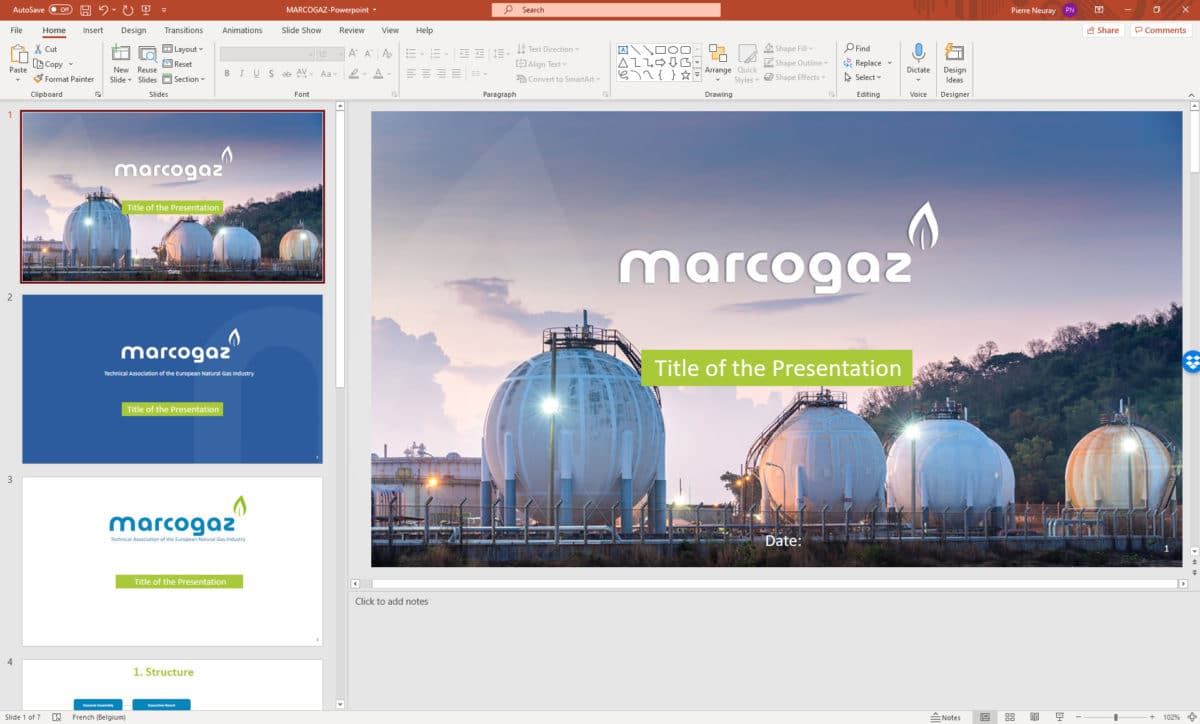
Task: Align text to center in Paragraph group
Action: [x=425, y=73]
